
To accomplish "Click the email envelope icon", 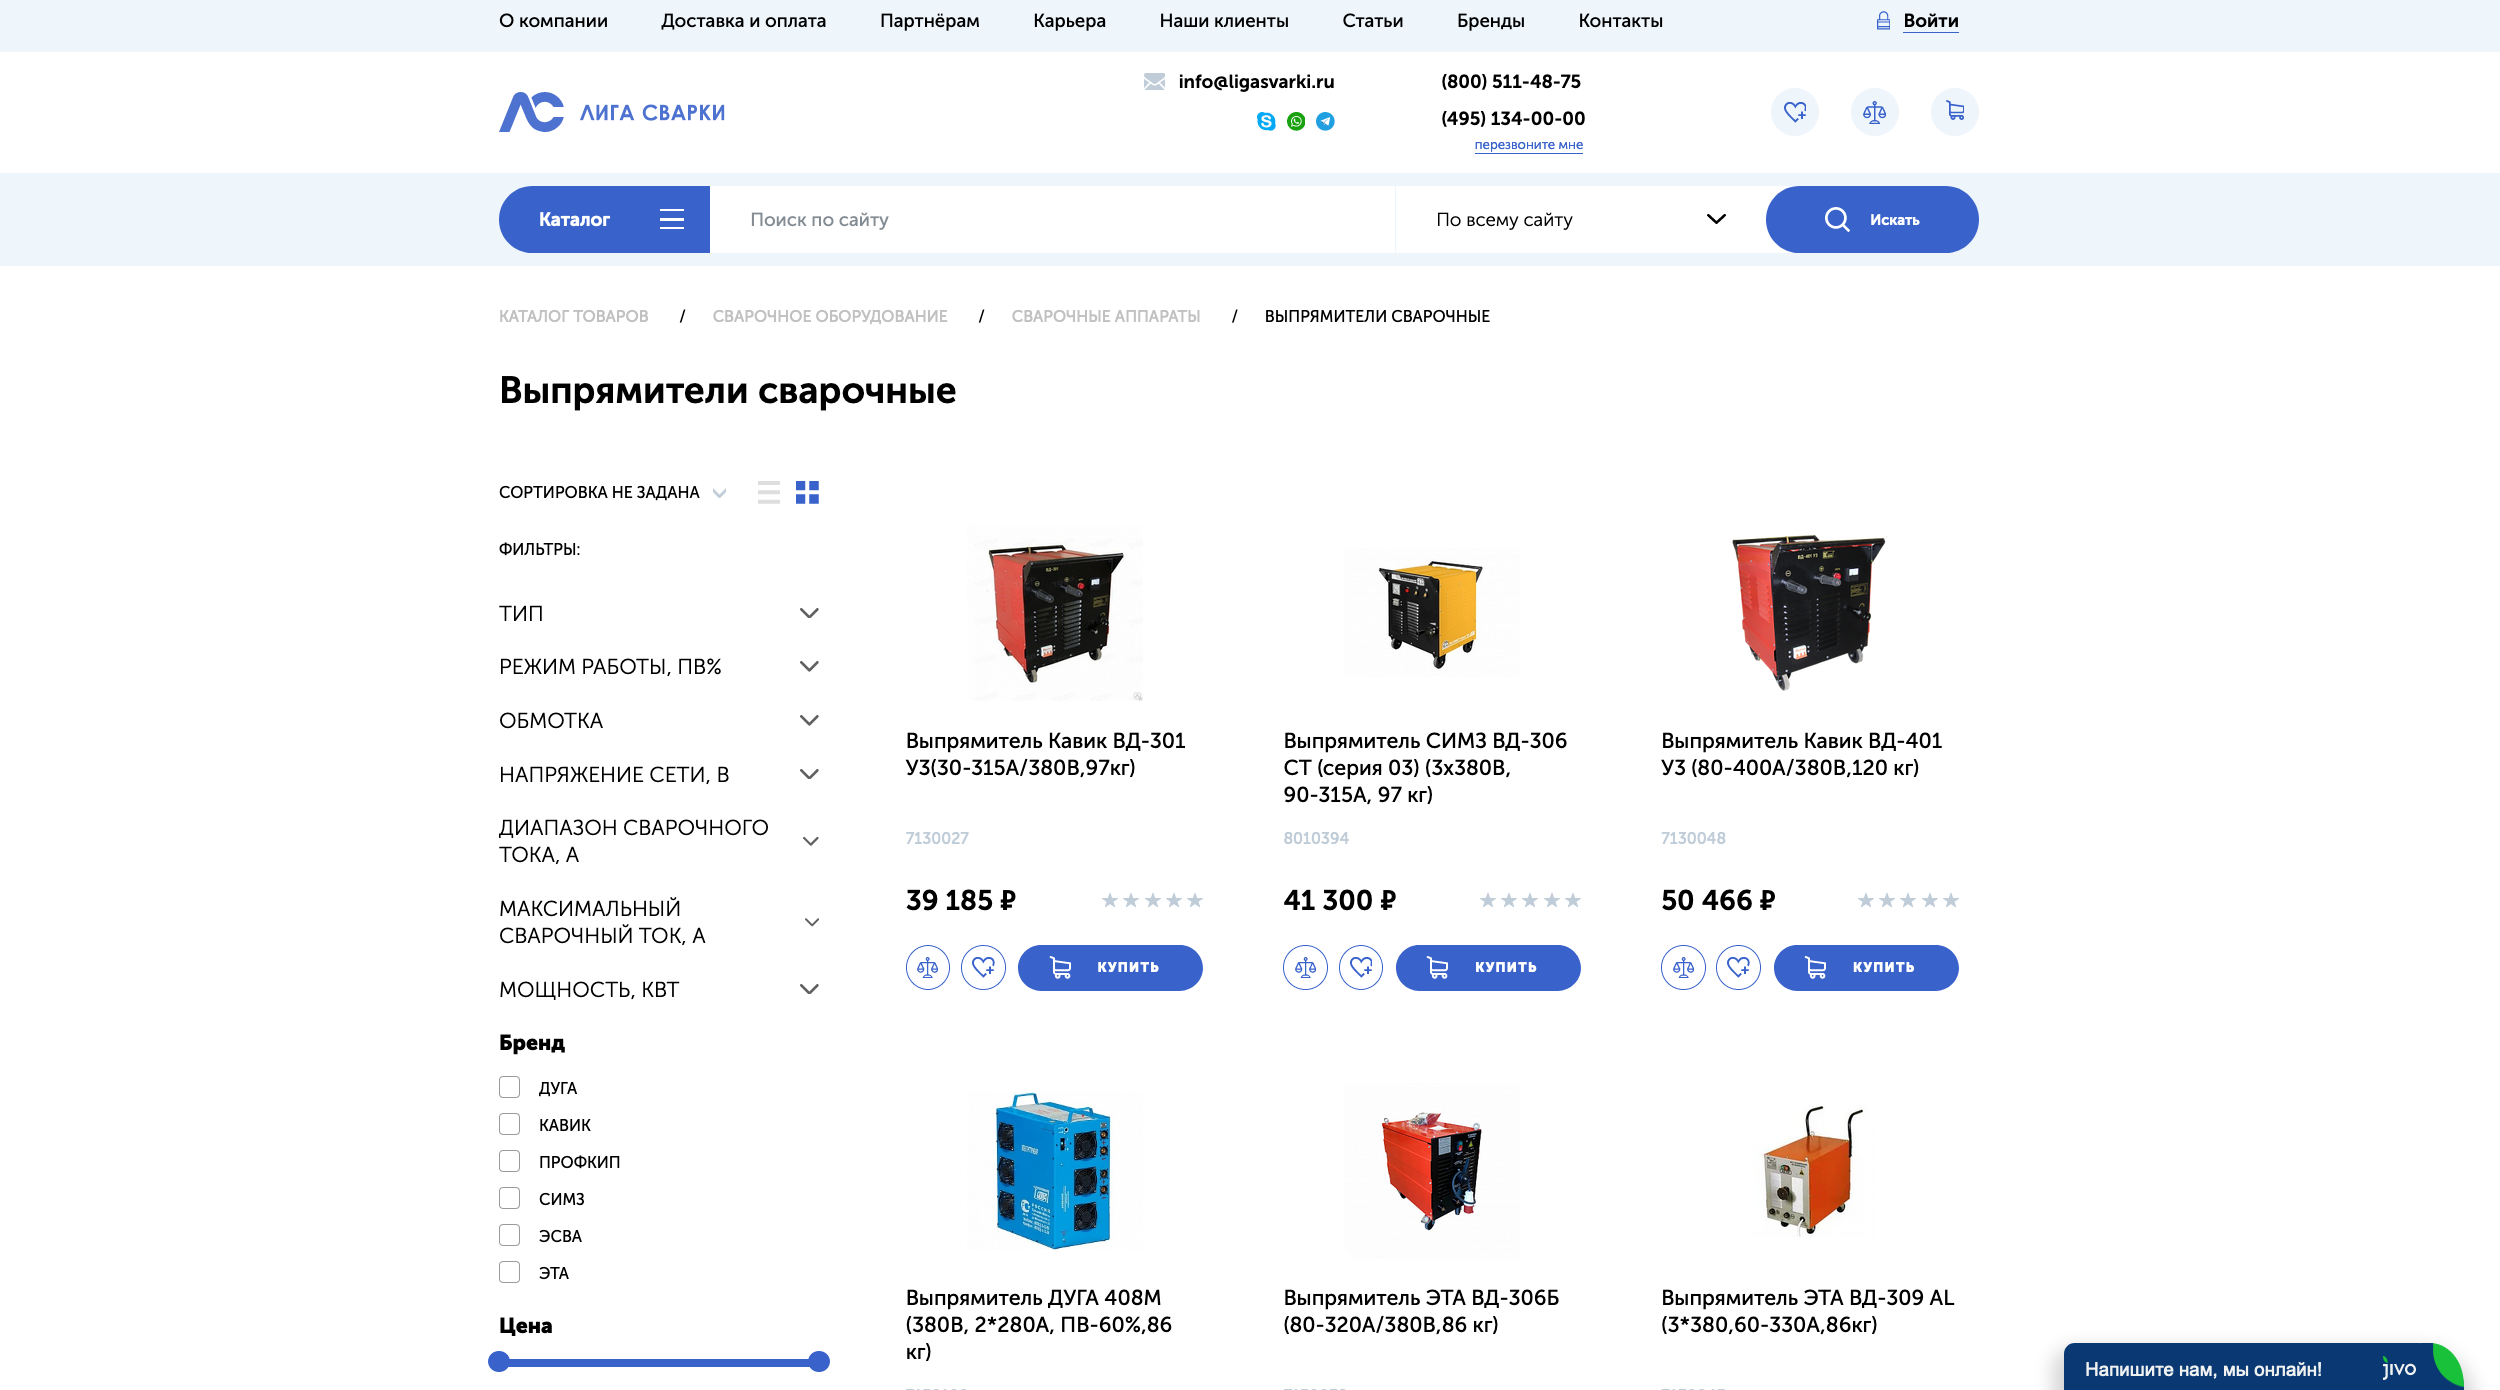I will click(x=1154, y=82).
